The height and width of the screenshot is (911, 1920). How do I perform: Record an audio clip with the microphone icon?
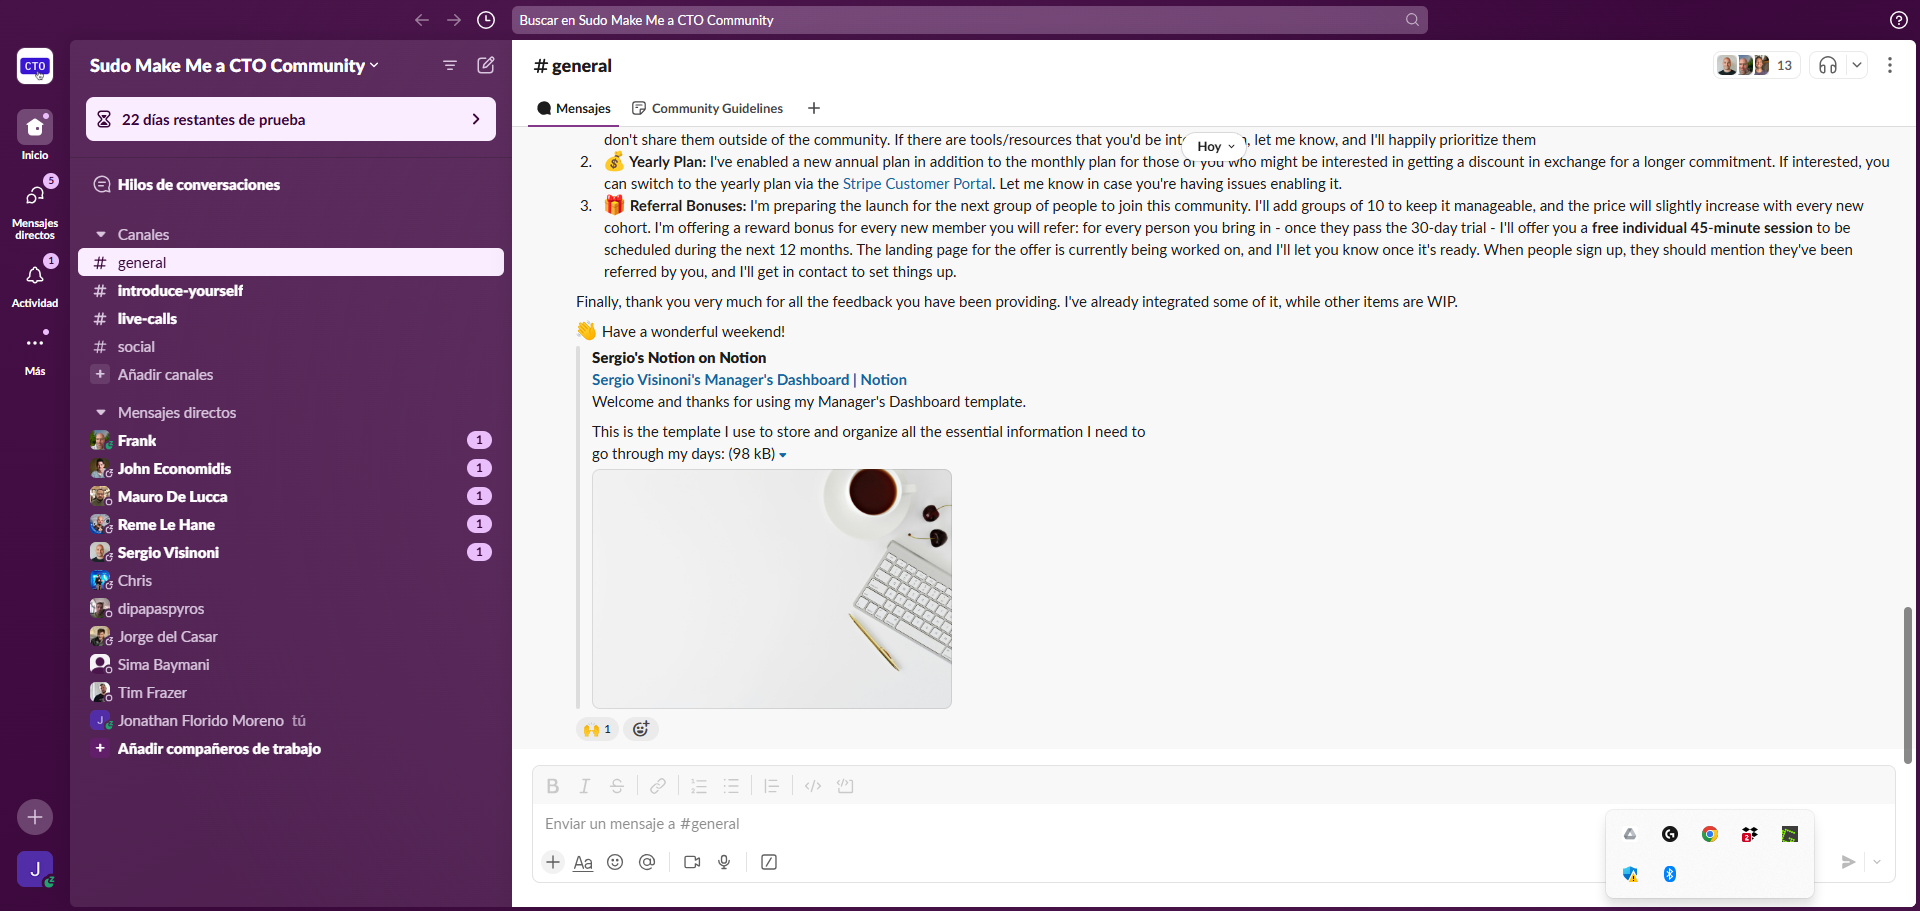coord(724,862)
